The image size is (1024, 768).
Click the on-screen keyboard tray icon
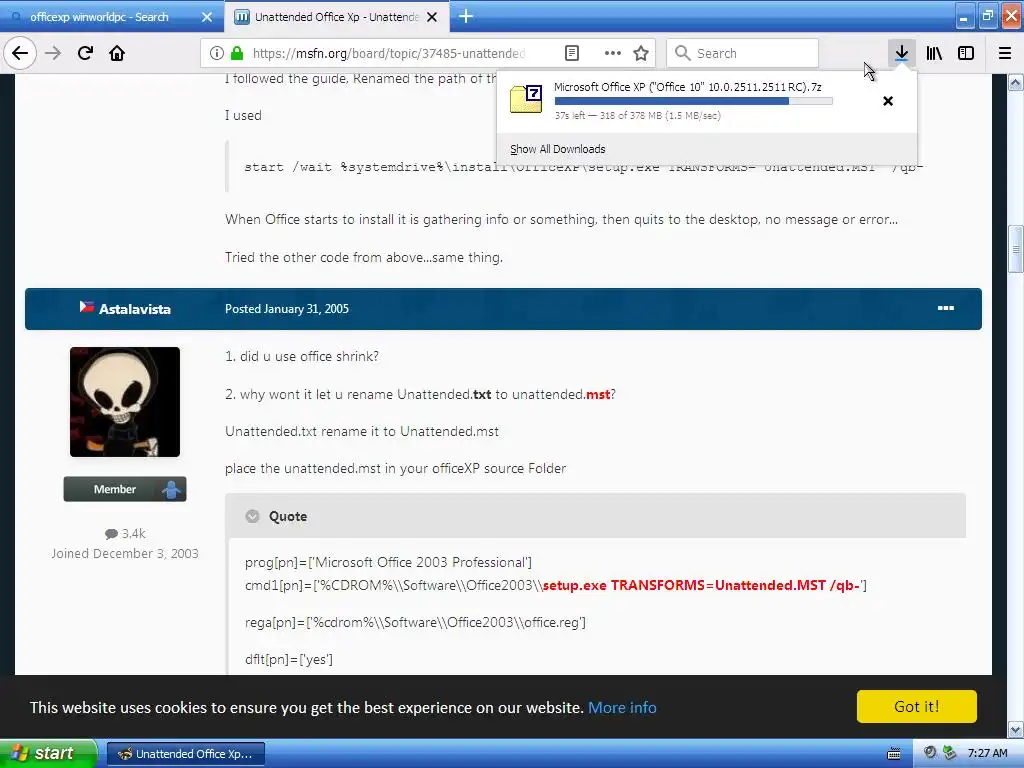[894, 754]
